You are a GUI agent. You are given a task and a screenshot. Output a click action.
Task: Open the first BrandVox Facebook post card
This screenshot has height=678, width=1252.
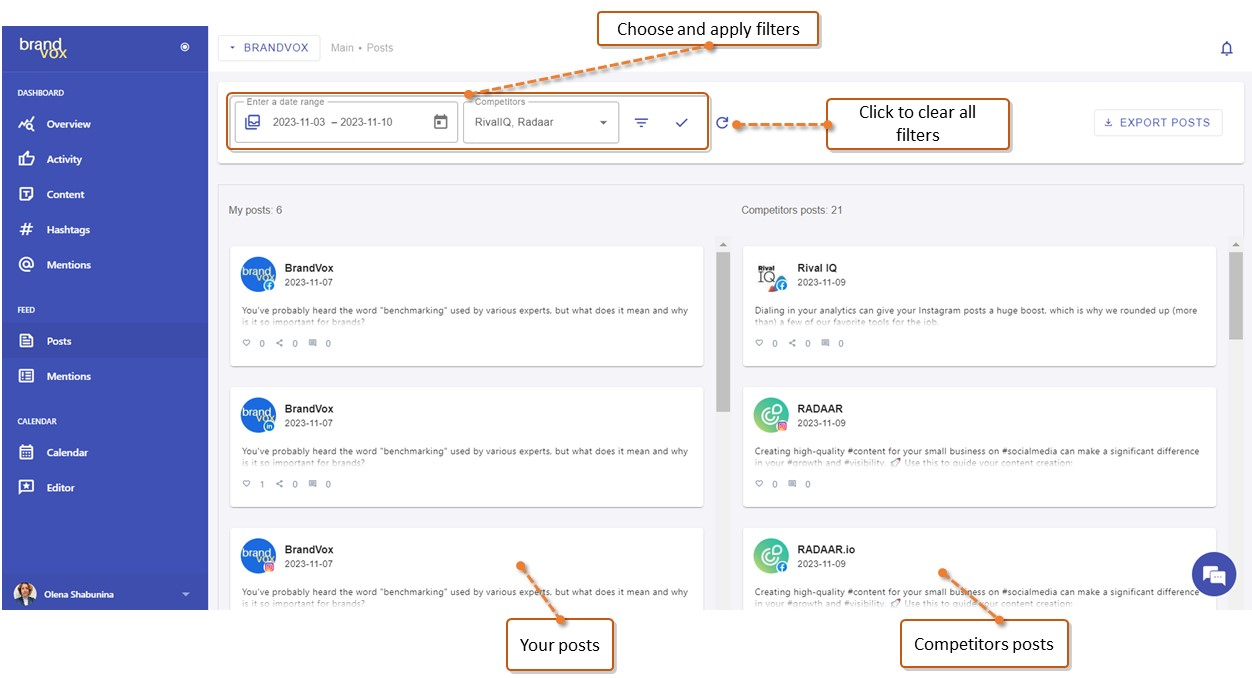467,306
